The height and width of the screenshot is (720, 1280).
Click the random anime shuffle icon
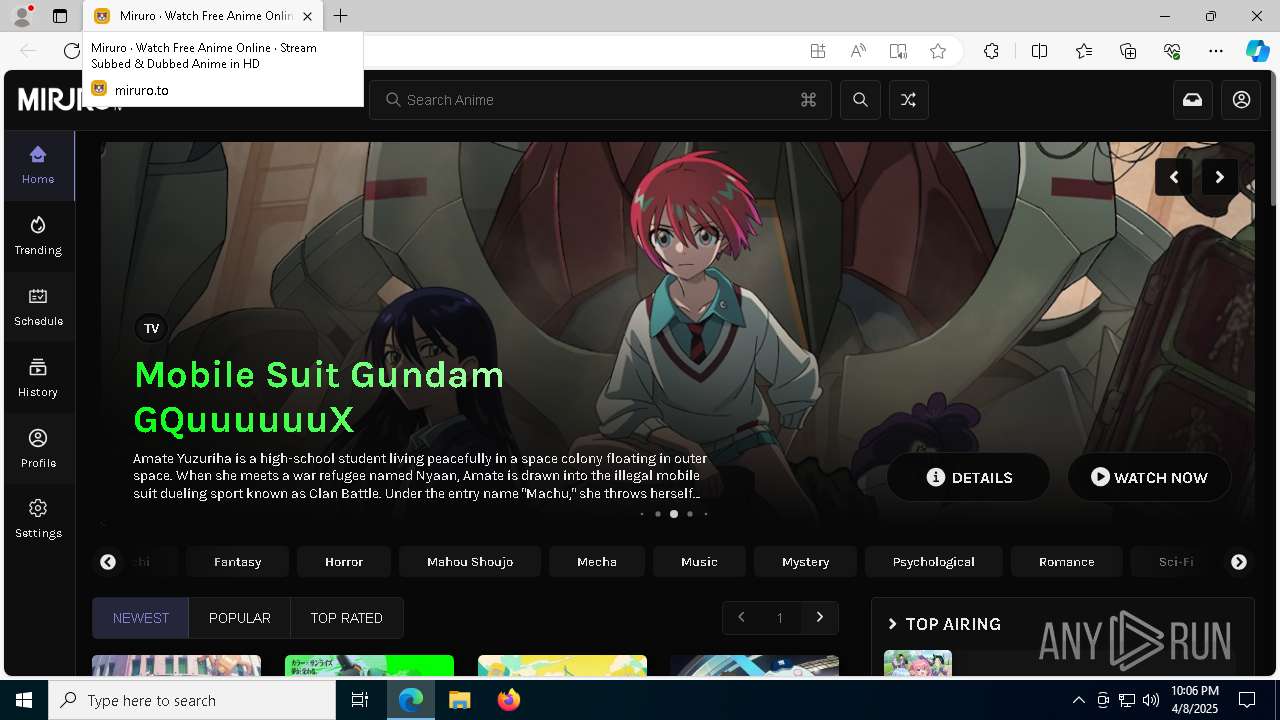pyautogui.click(x=908, y=100)
